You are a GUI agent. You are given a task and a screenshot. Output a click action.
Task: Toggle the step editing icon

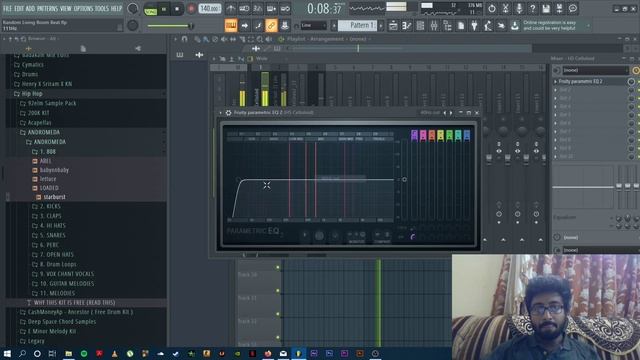point(258,26)
